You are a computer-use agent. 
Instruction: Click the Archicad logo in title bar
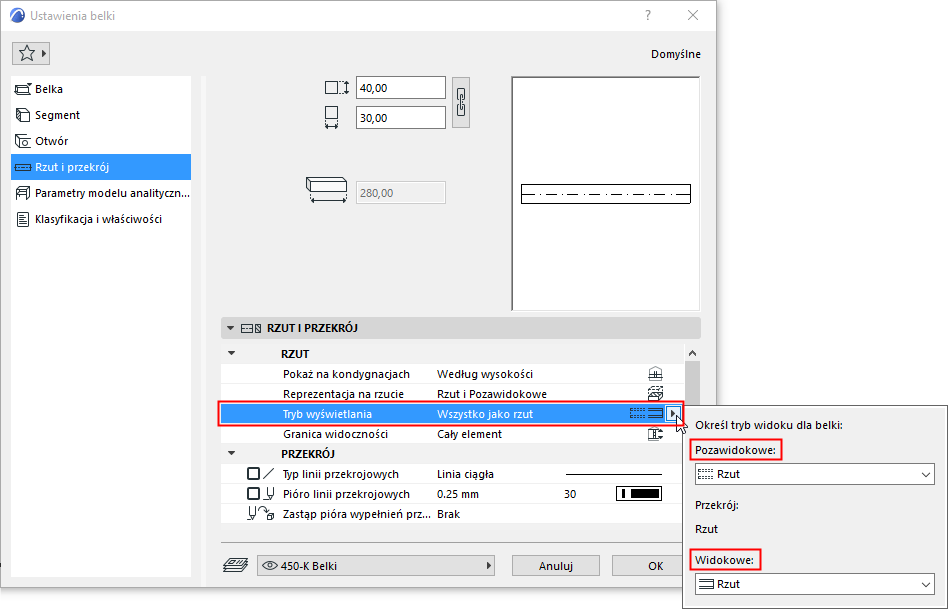[x=18, y=15]
